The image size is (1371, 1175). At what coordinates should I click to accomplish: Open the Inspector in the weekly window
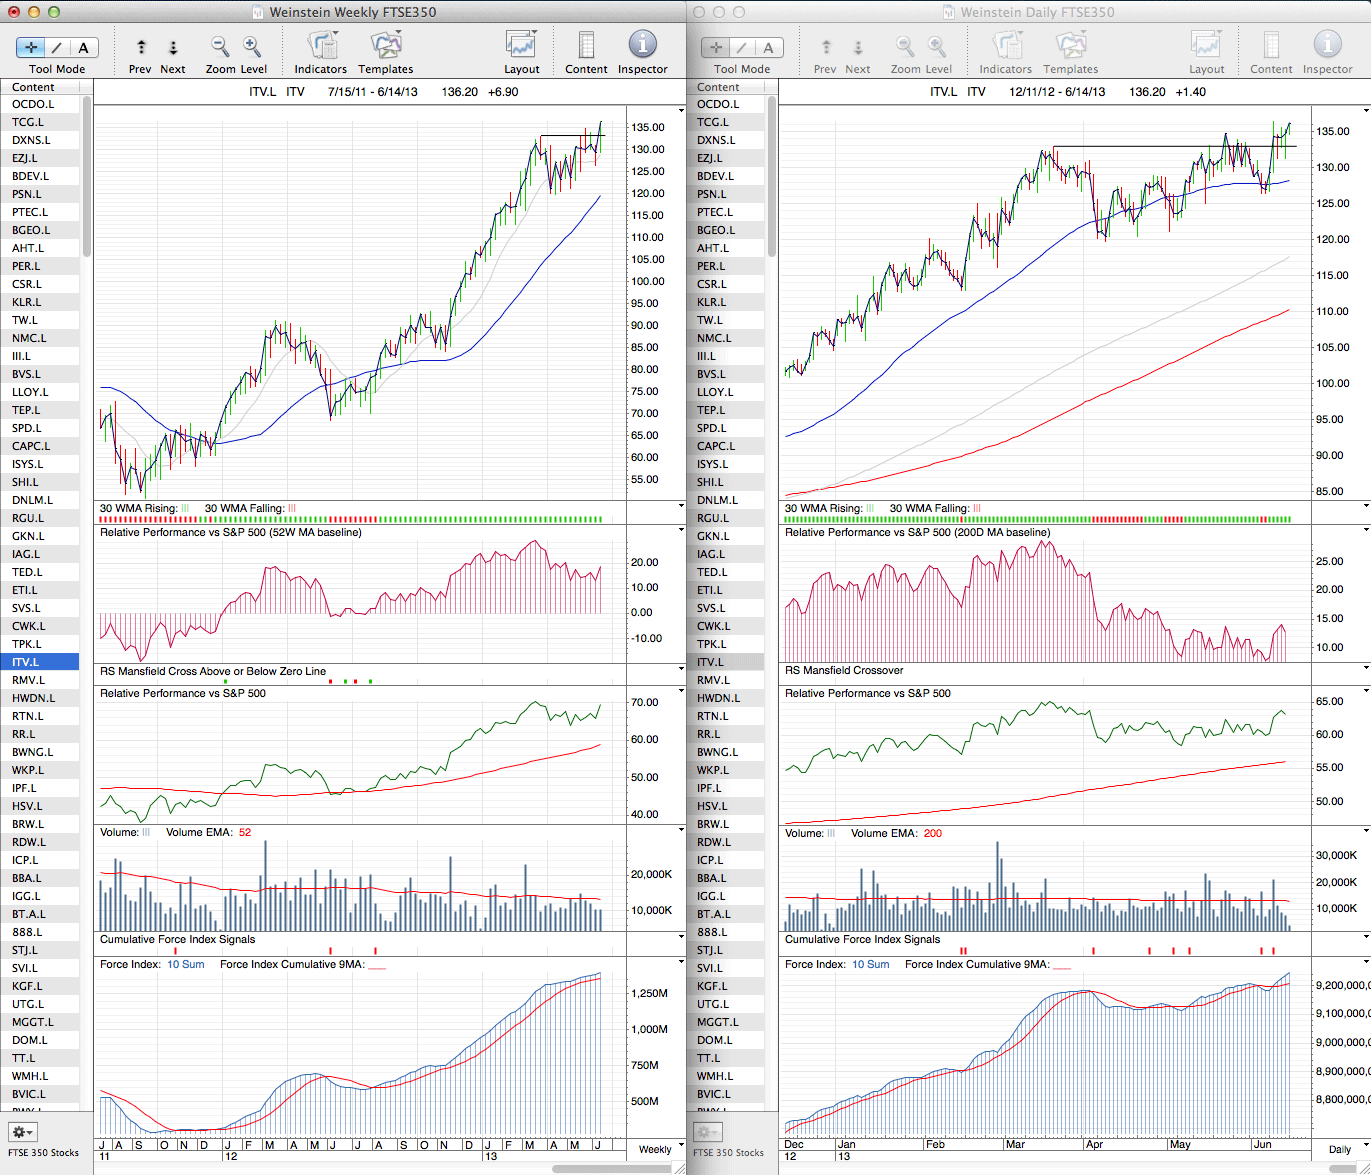click(642, 45)
